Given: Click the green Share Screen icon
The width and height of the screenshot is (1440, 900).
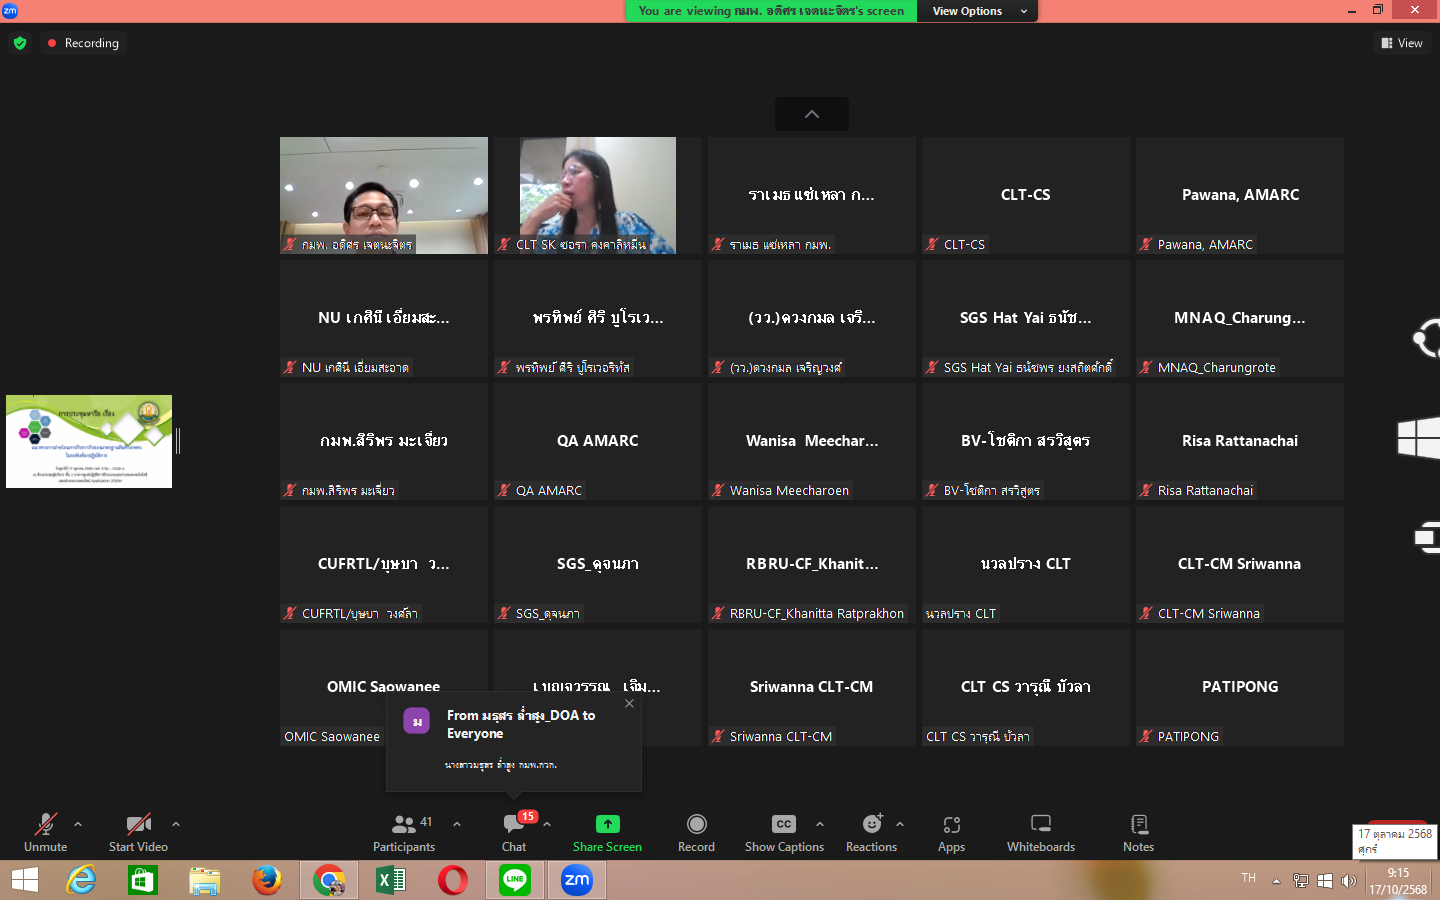Looking at the screenshot, I should tap(607, 825).
